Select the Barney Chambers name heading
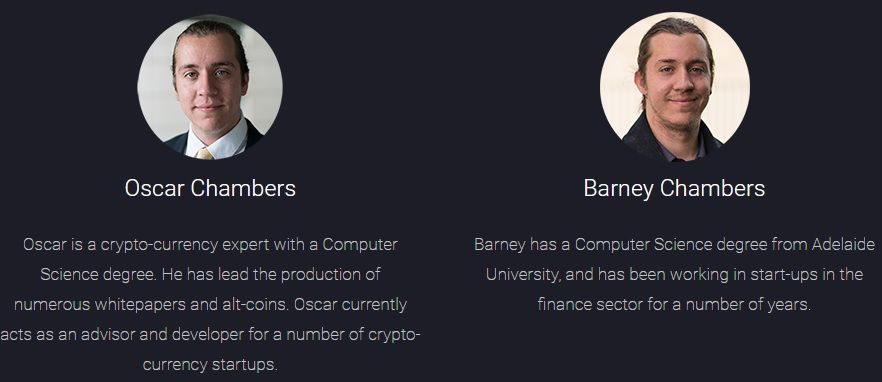The height and width of the screenshot is (382, 882). point(674,188)
